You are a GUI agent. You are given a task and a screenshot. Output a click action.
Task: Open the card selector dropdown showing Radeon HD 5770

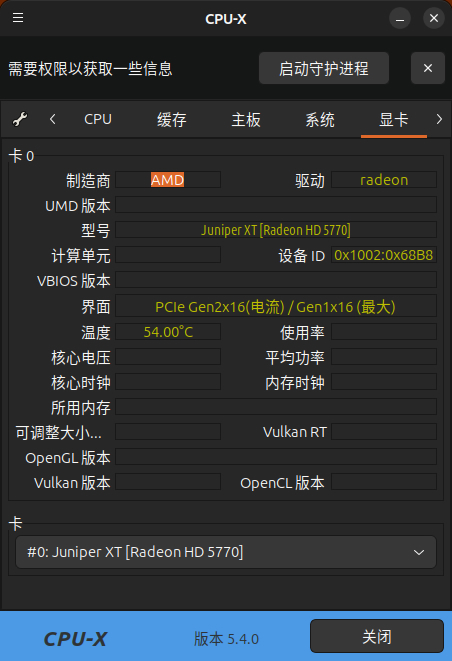pyautogui.click(x=226, y=552)
